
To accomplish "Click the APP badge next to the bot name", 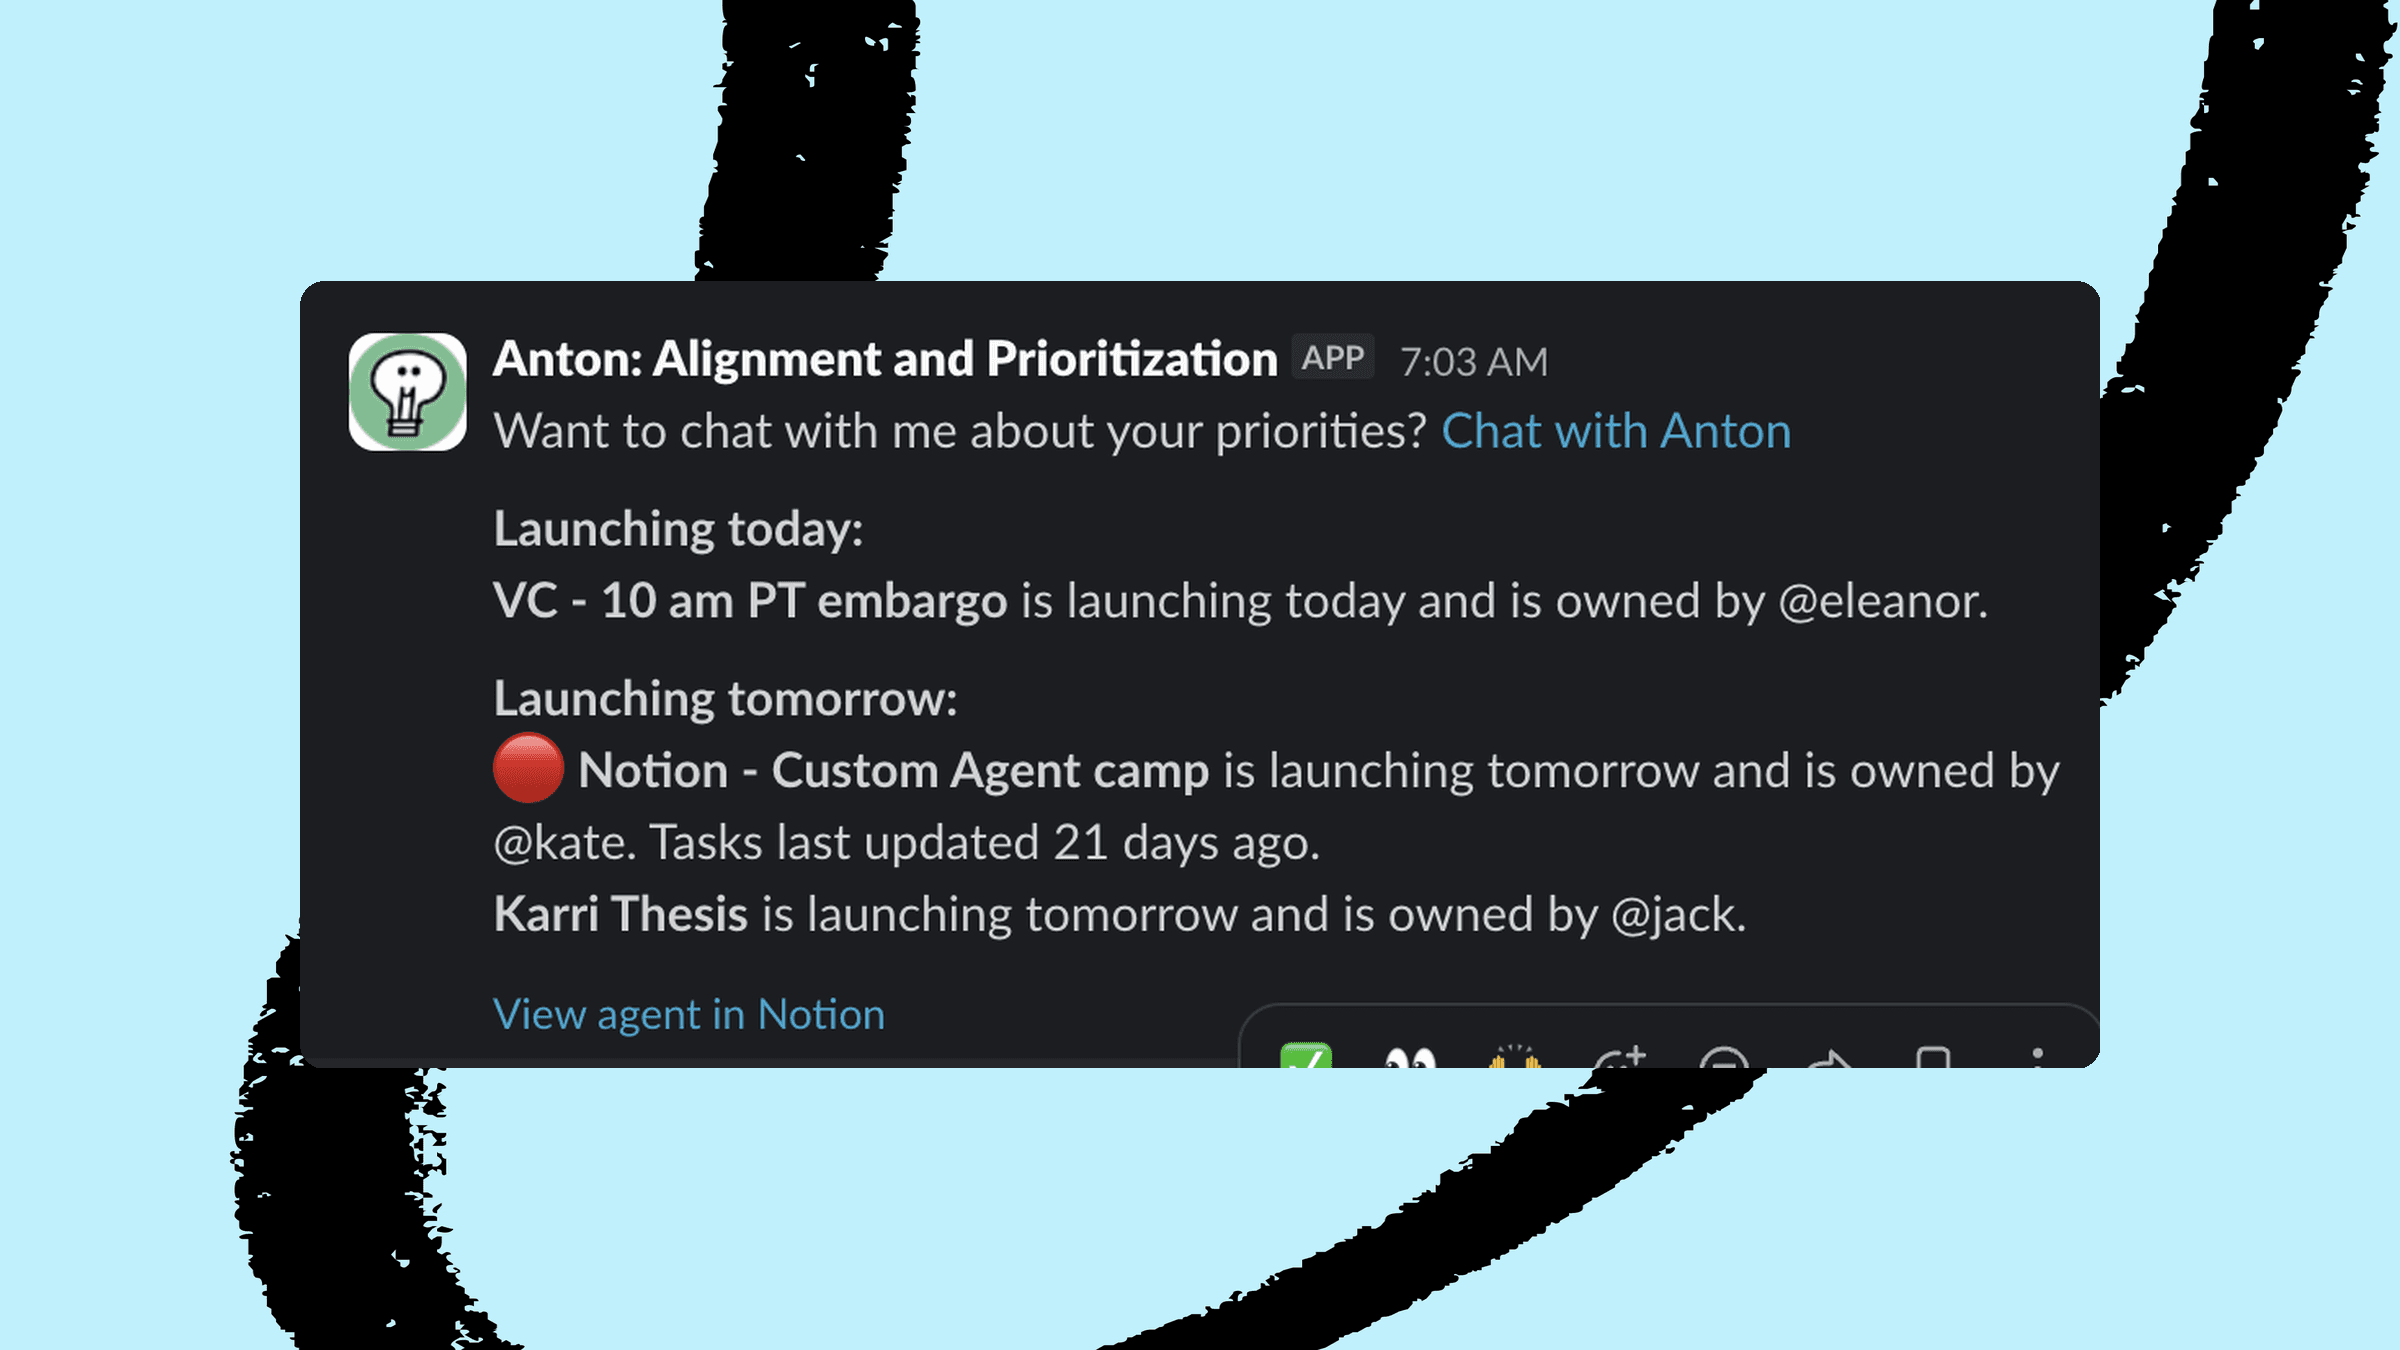I will pyautogui.click(x=1331, y=357).
